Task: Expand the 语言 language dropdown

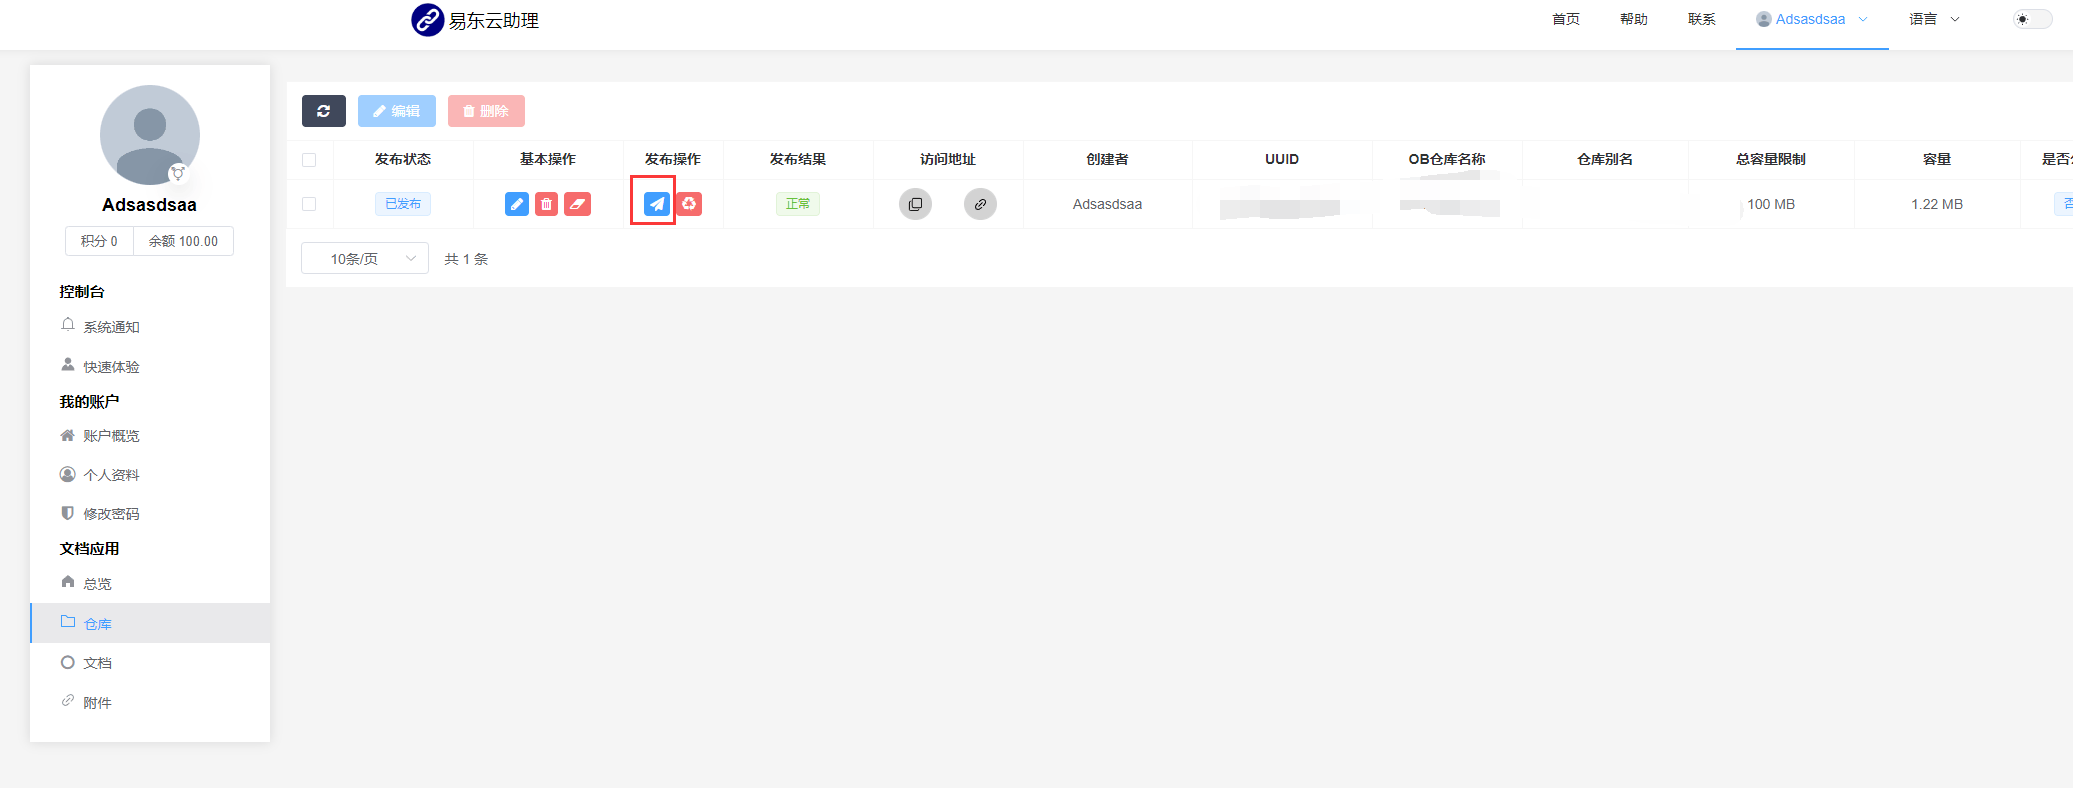Action: (1933, 19)
